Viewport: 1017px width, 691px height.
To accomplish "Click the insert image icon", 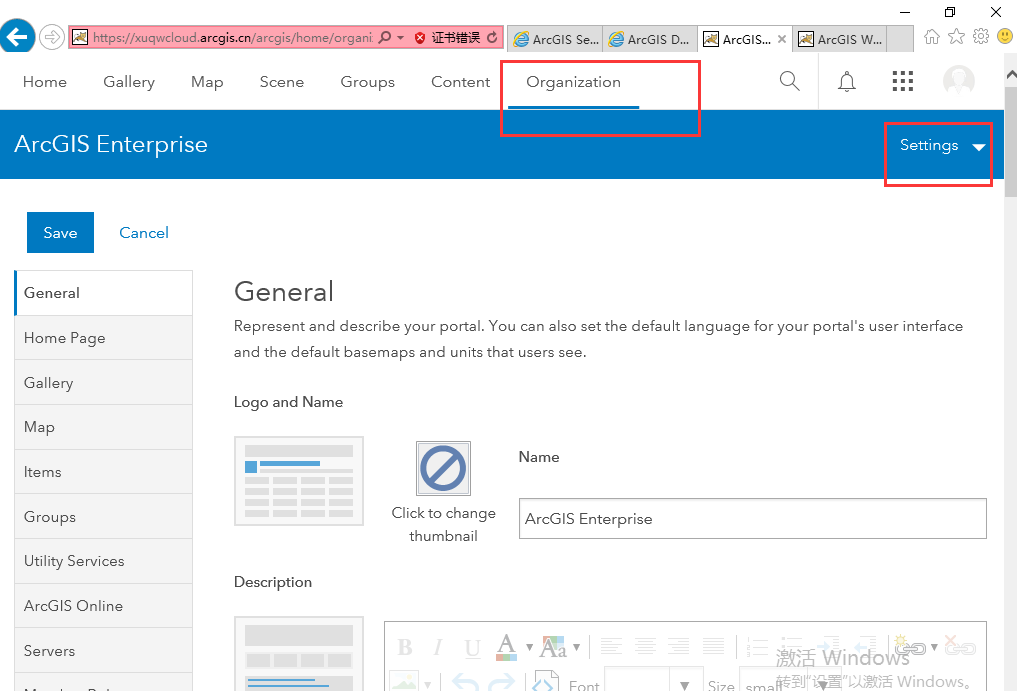I will click(x=404, y=681).
